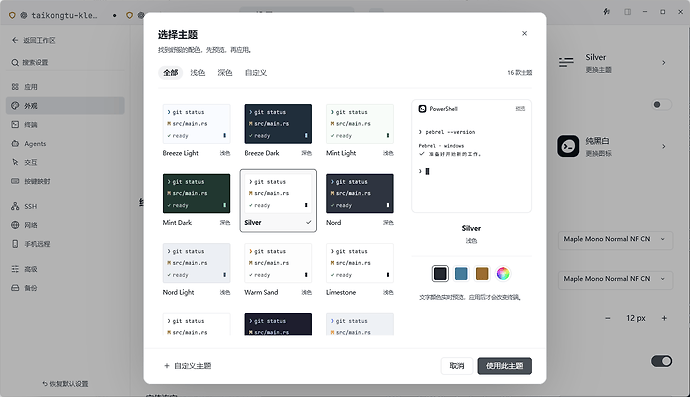Screen dimensions: 690x397
Task: Pick the dark charcoal text color swatch
Action: [x=440, y=274]
